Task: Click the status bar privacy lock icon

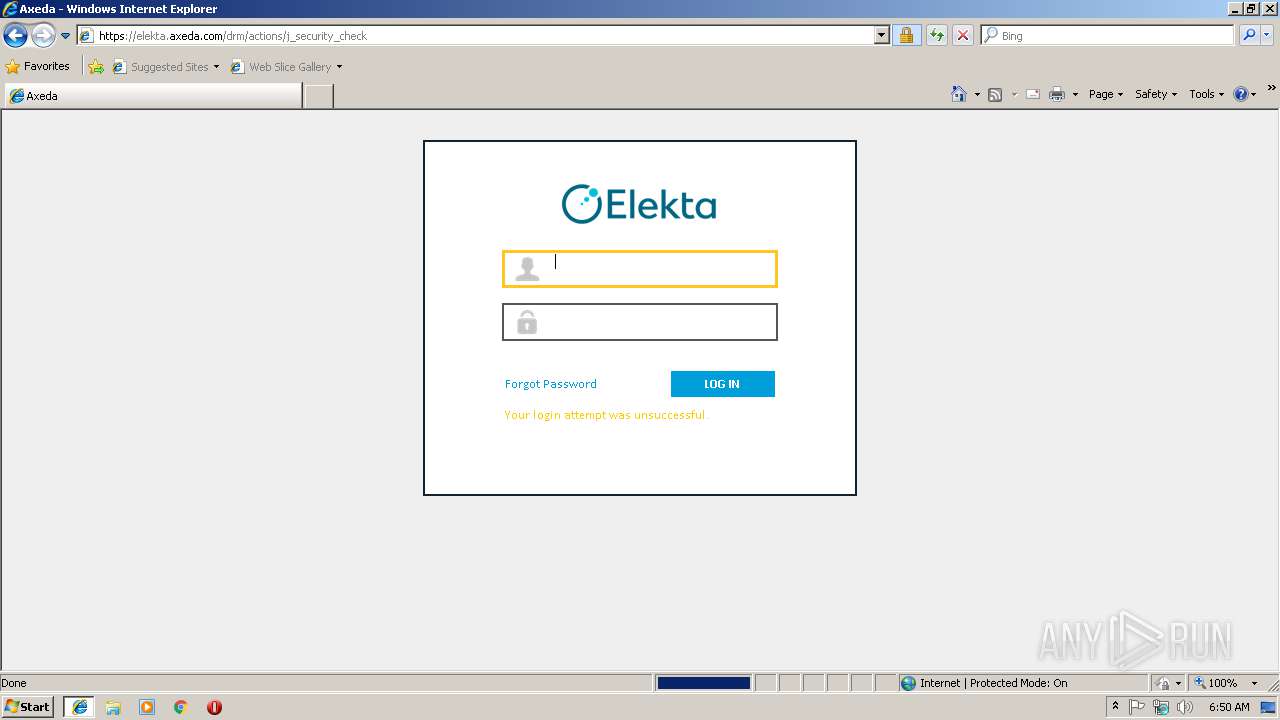Action: 1164,683
